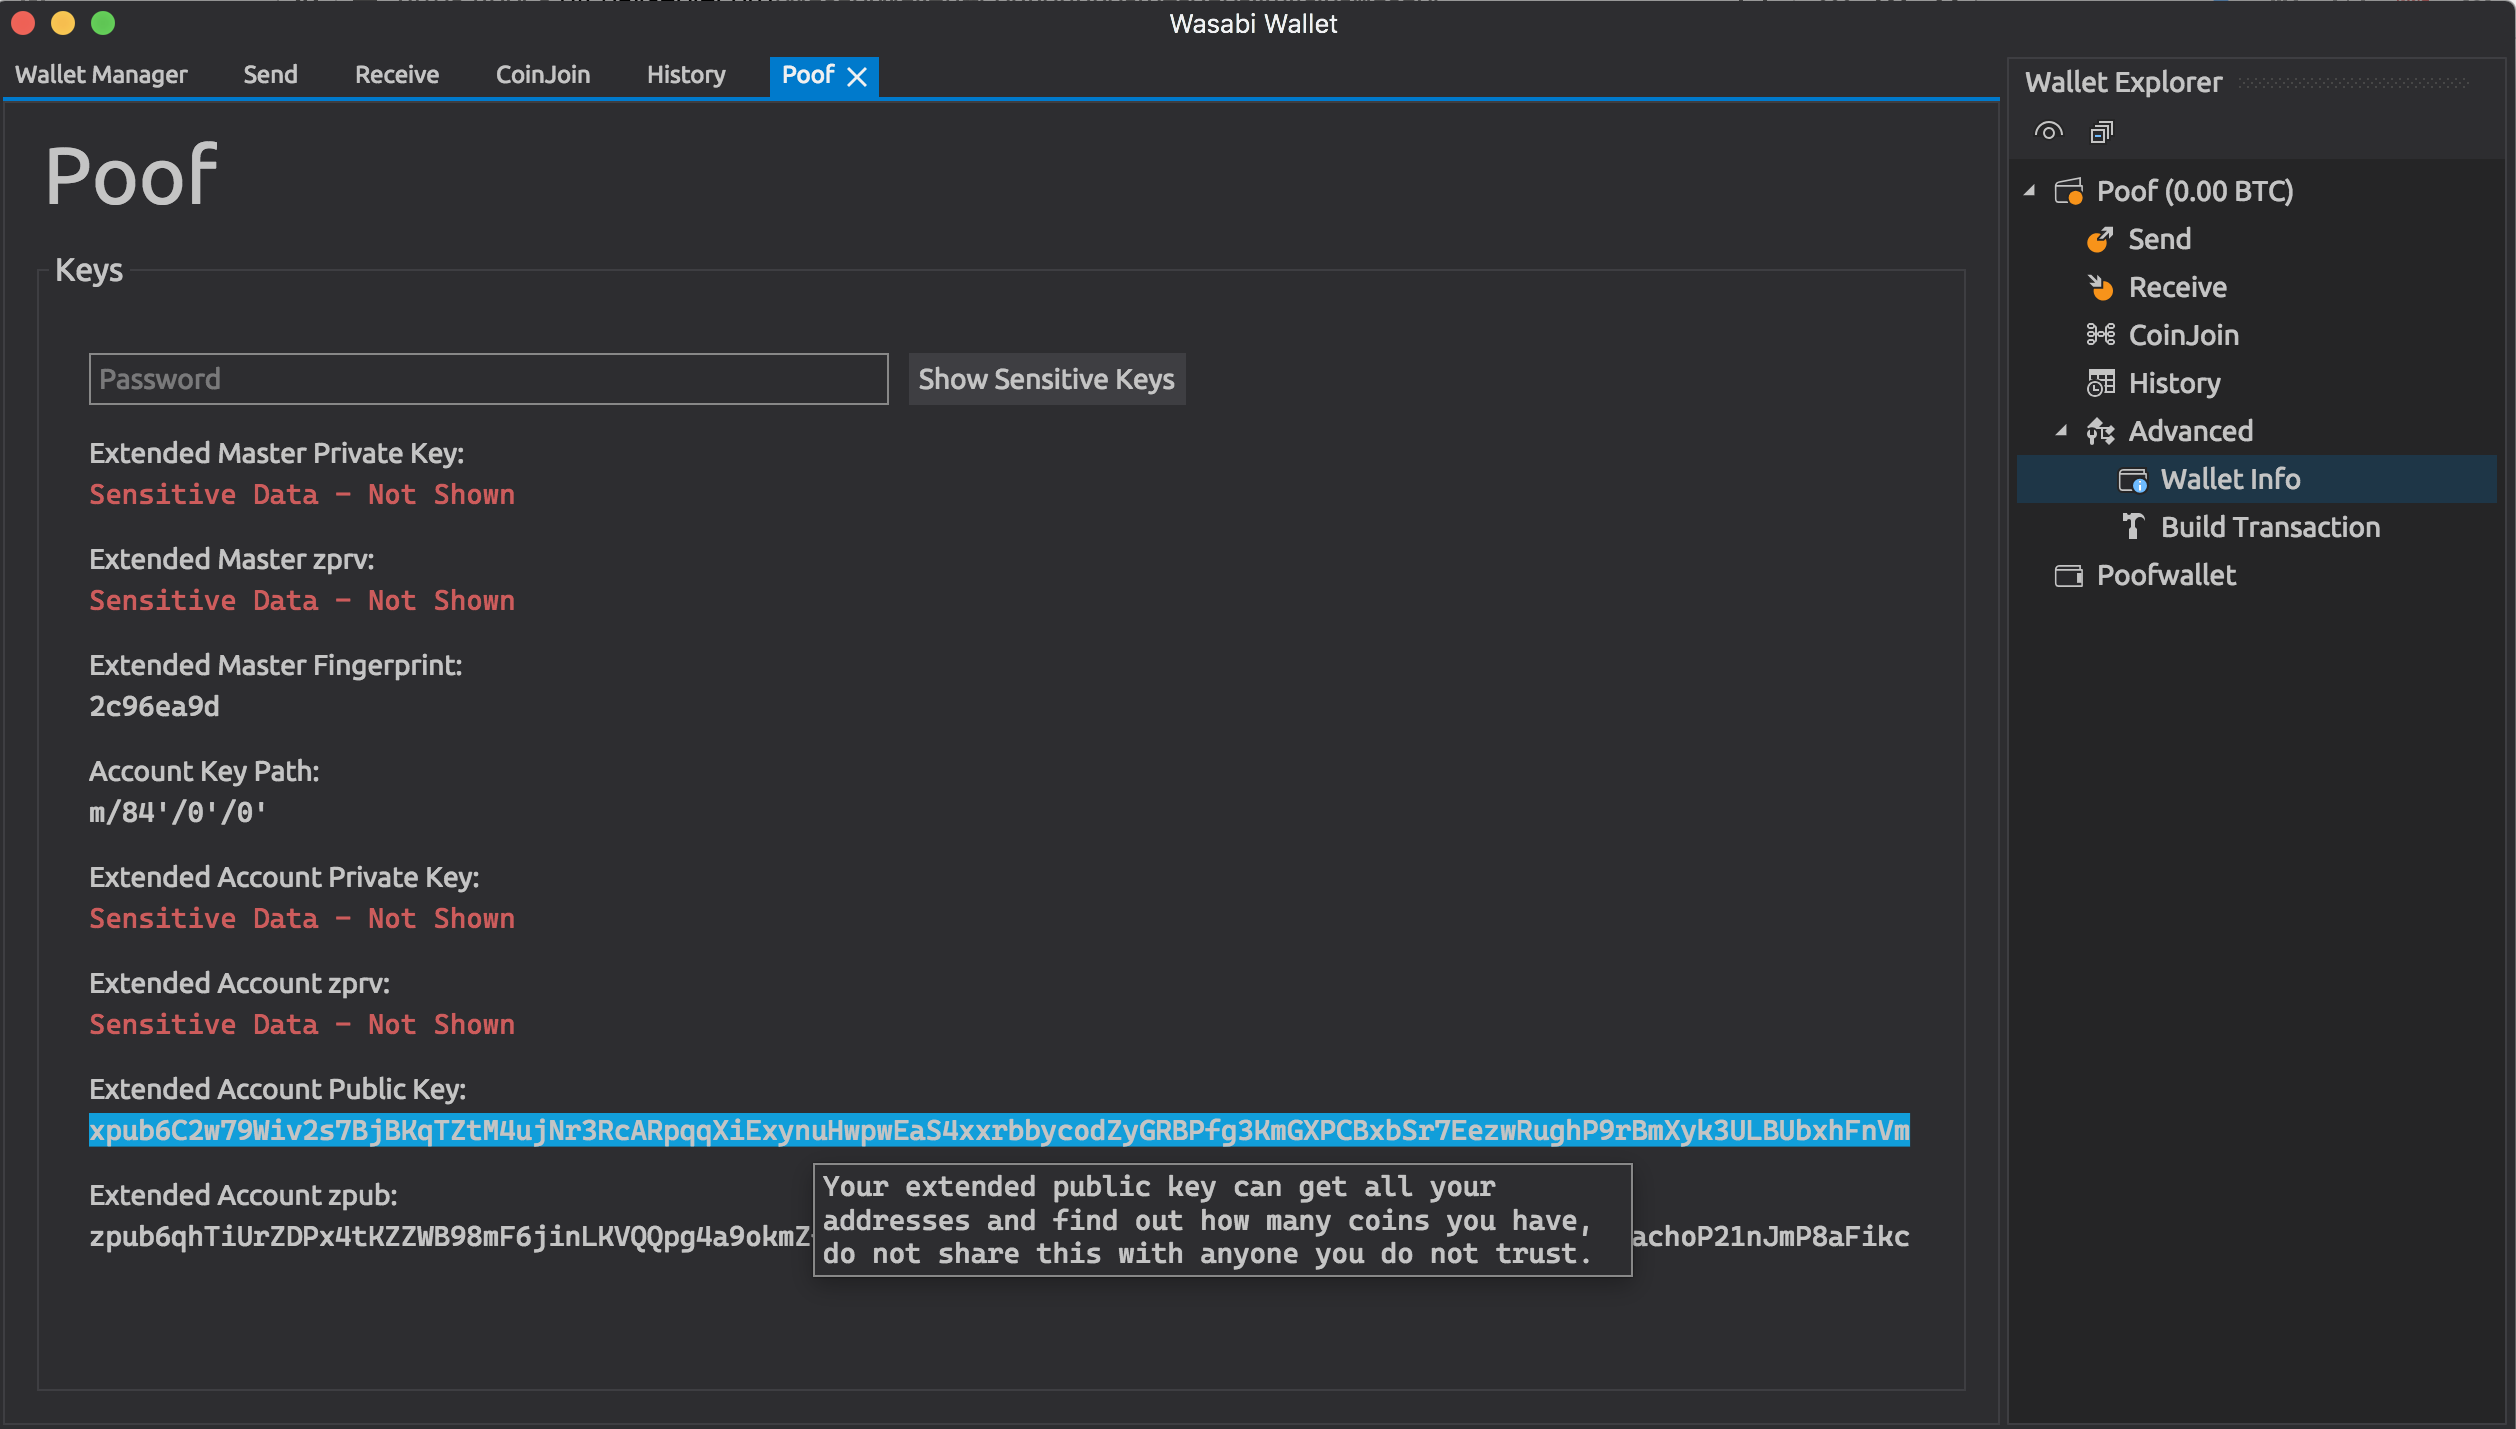
Task: Click the Receive icon in Wallet Explorer
Action: (x=2100, y=287)
